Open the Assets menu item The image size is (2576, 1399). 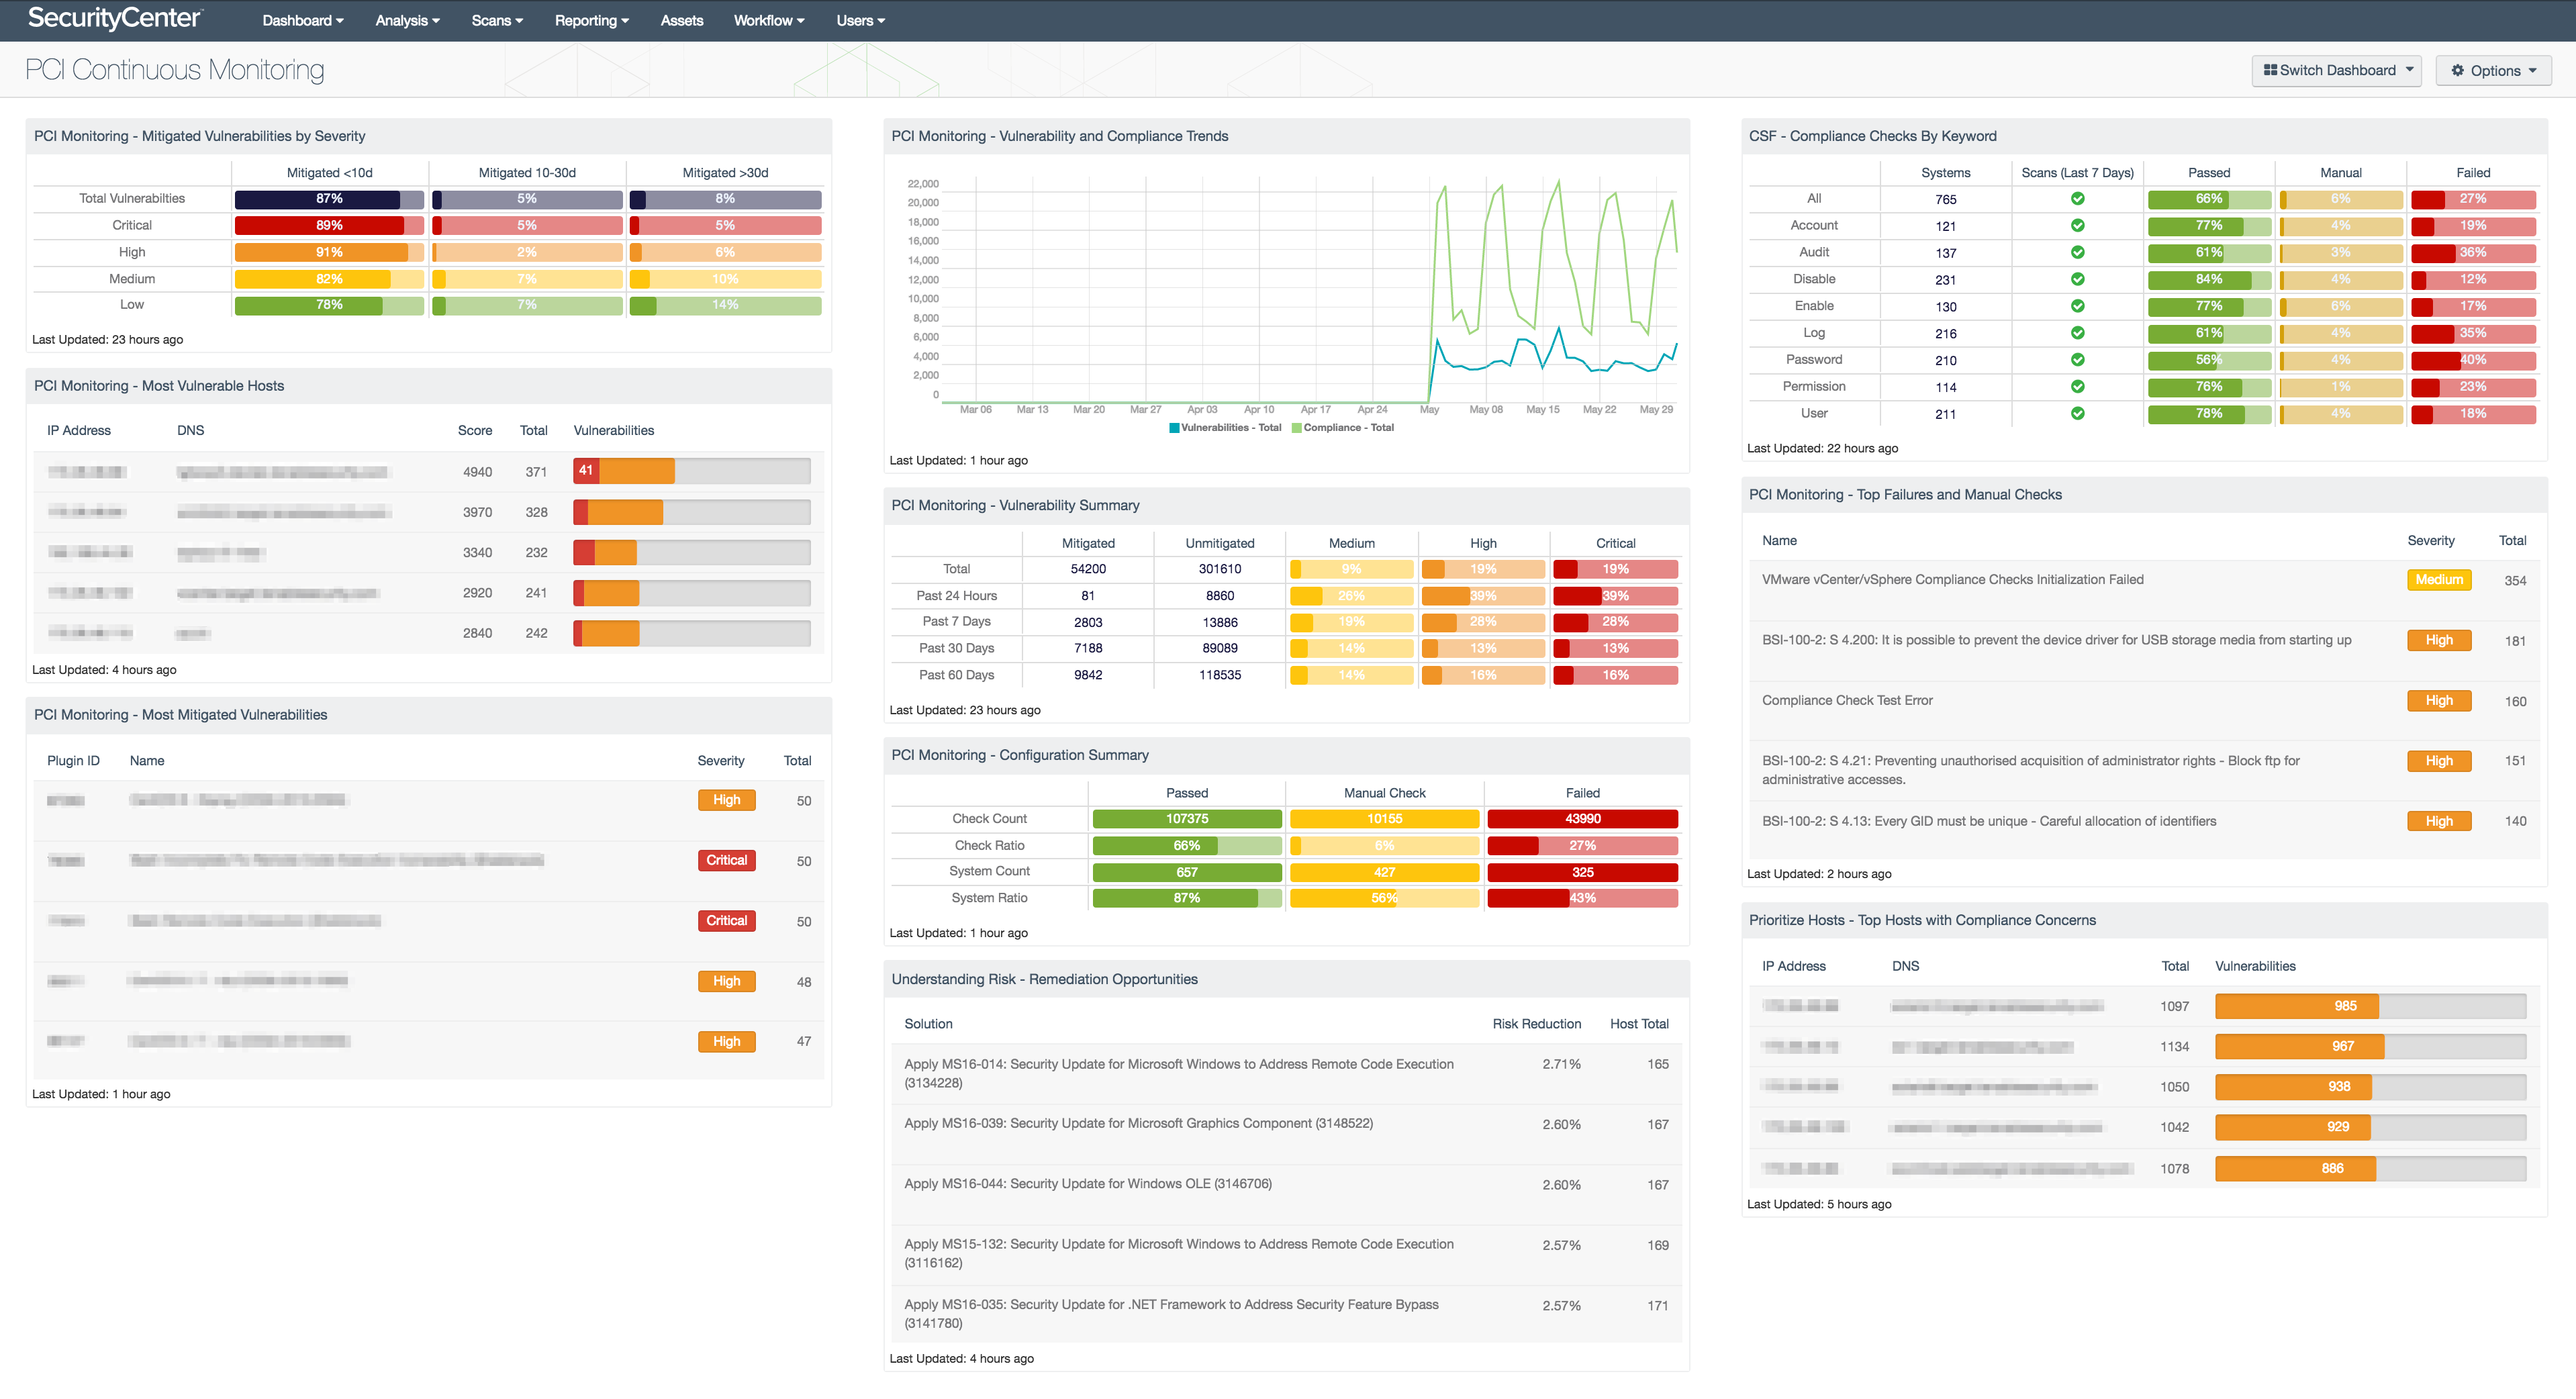pos(681,21)
